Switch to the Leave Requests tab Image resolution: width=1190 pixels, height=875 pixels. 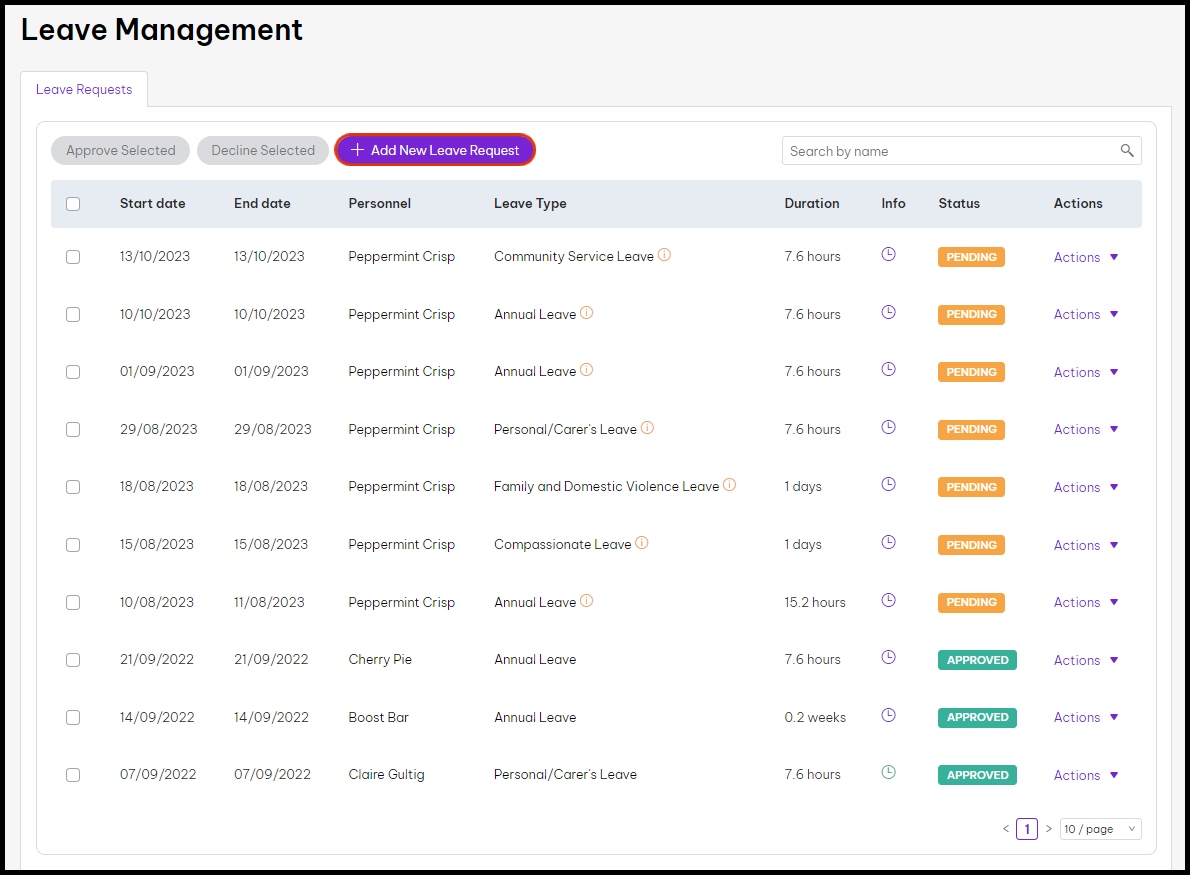[84, 89]
